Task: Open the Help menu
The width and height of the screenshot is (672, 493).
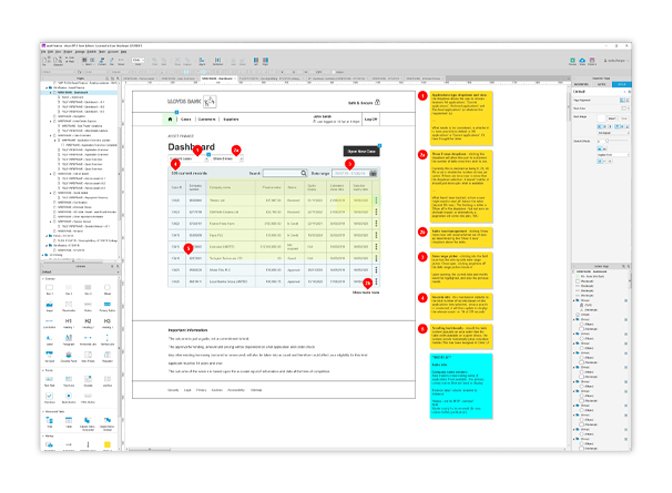Action: (123, 52)
